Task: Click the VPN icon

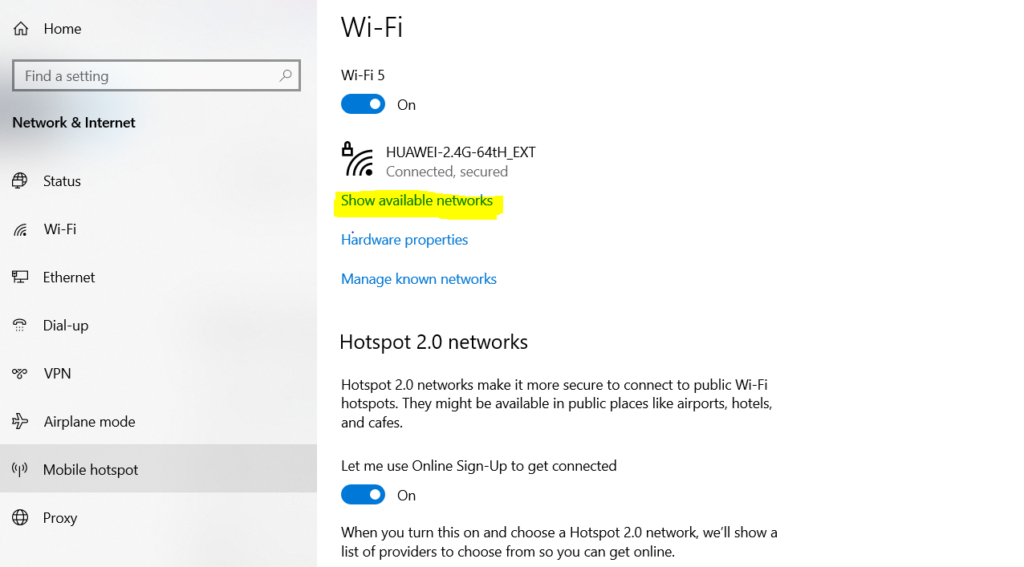Action: (x=20, y=373)
